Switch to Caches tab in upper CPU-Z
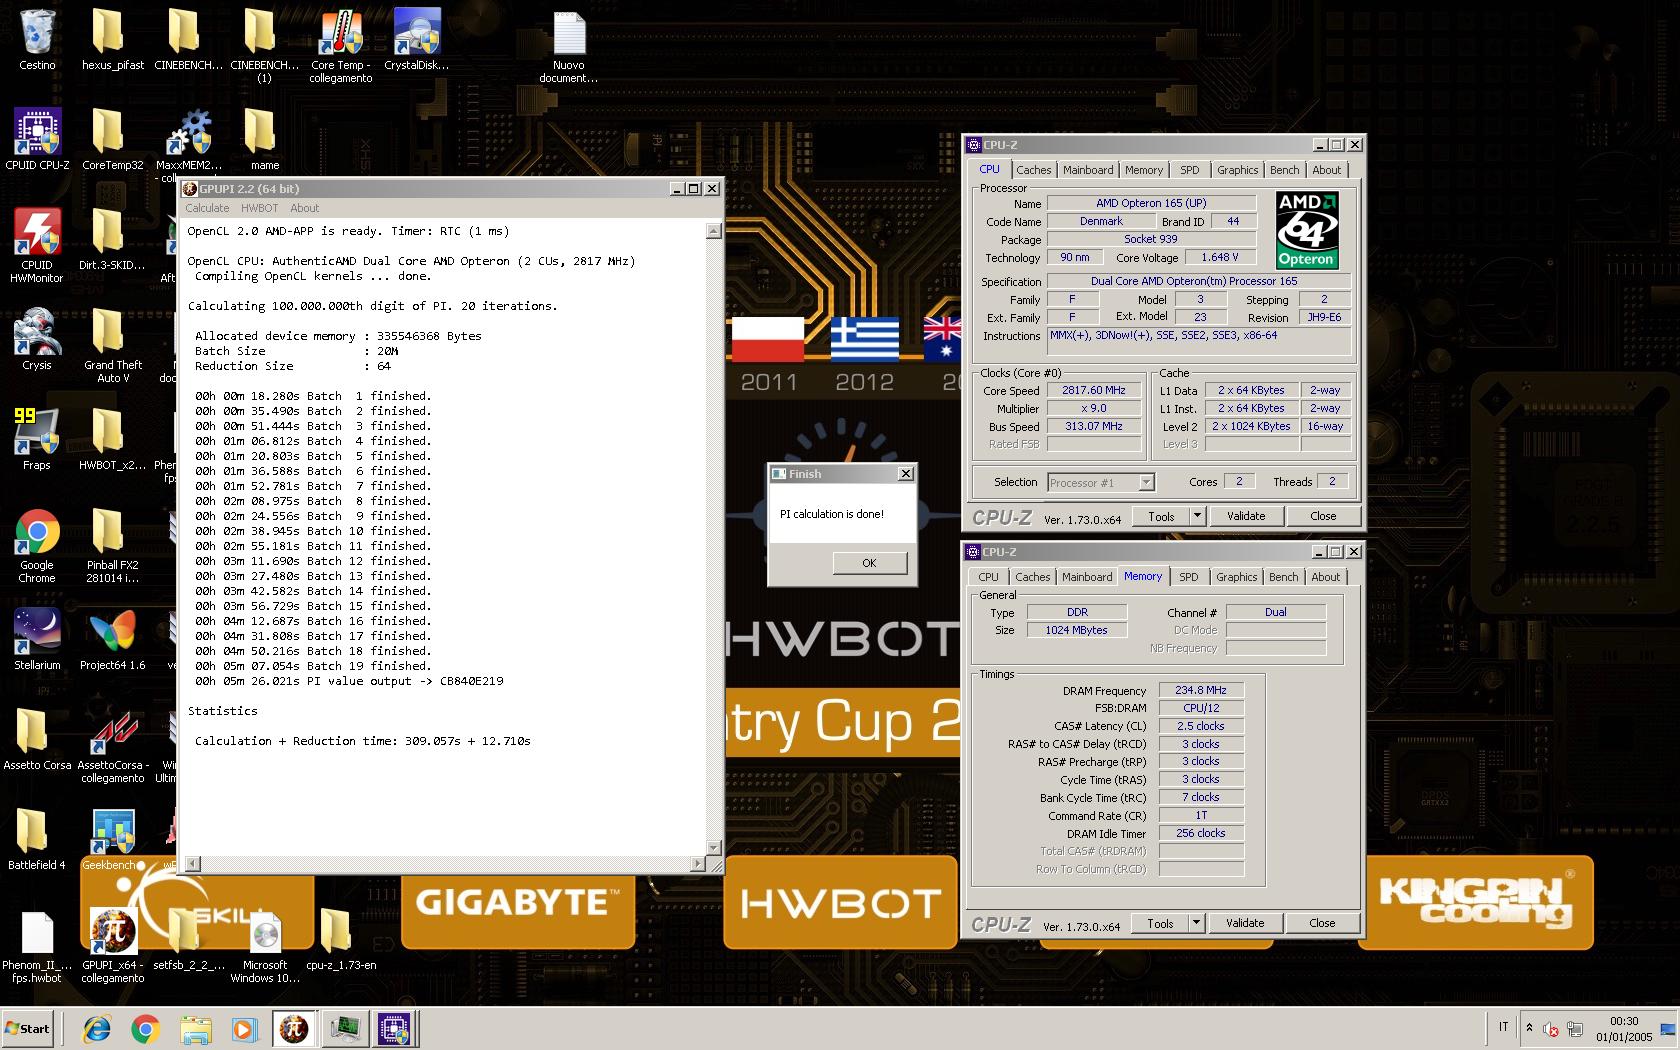 (x=1033, y=170)
